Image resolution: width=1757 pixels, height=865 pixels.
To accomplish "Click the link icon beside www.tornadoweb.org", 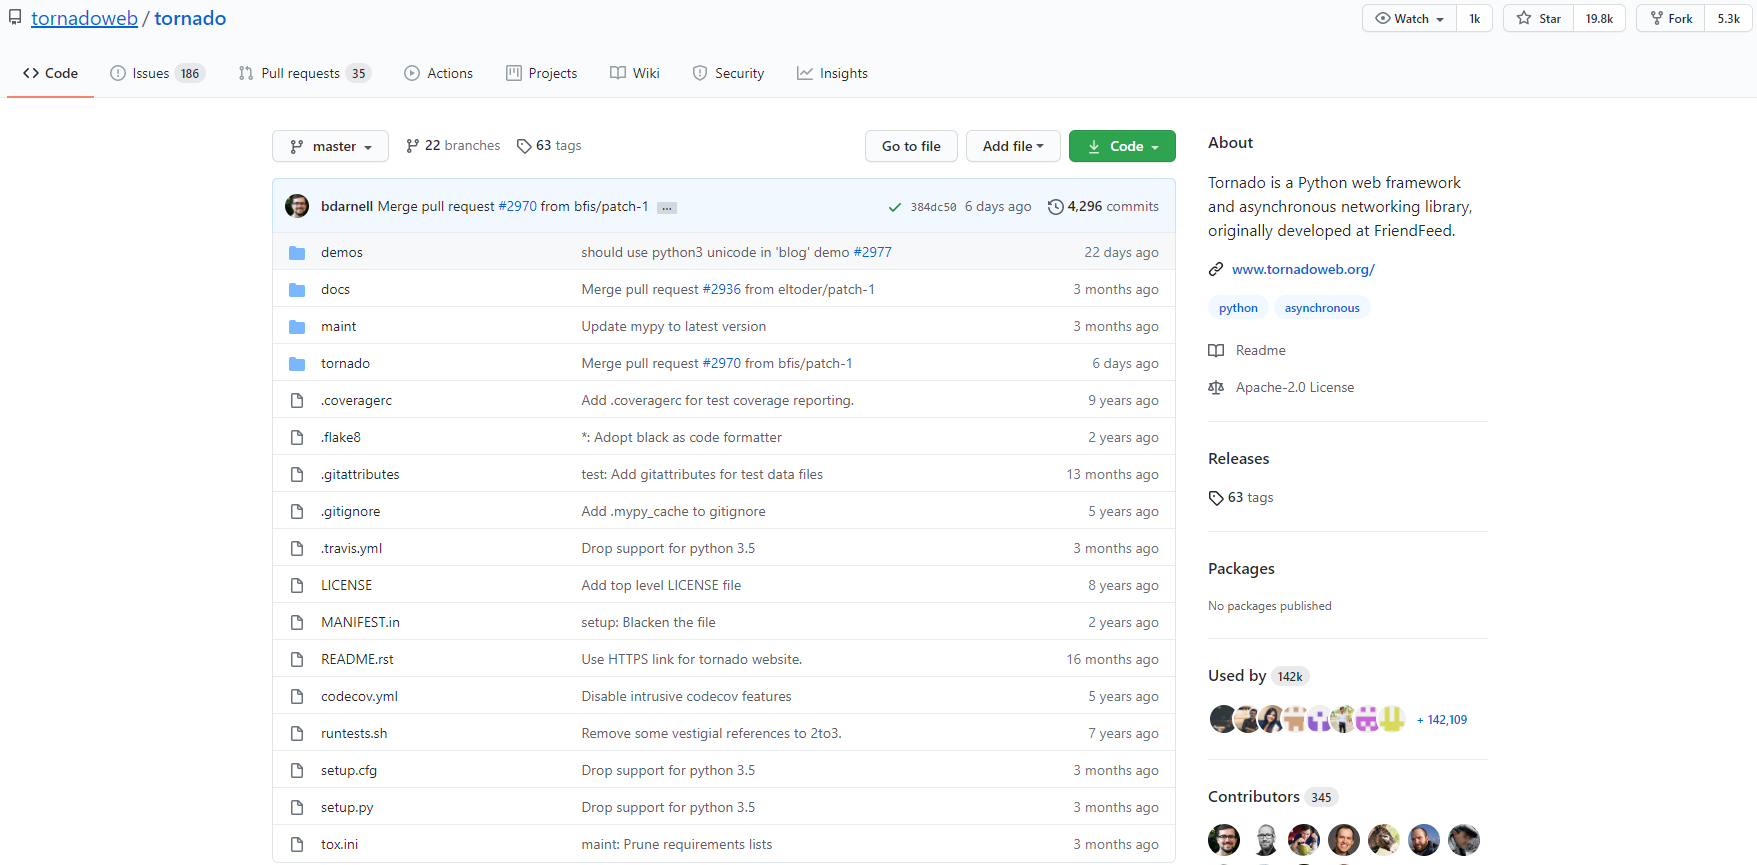I will click(1216, 270).
